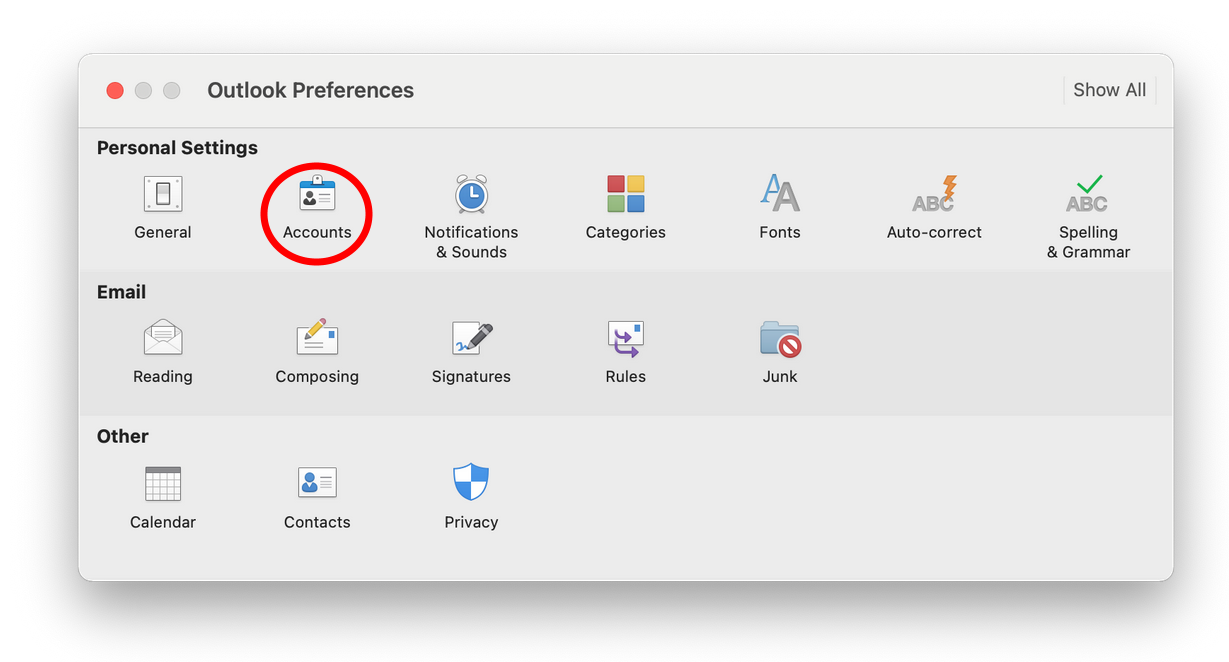
Task: Click the Show All button
Action: pyautogui.click(x=1108, y=90)
